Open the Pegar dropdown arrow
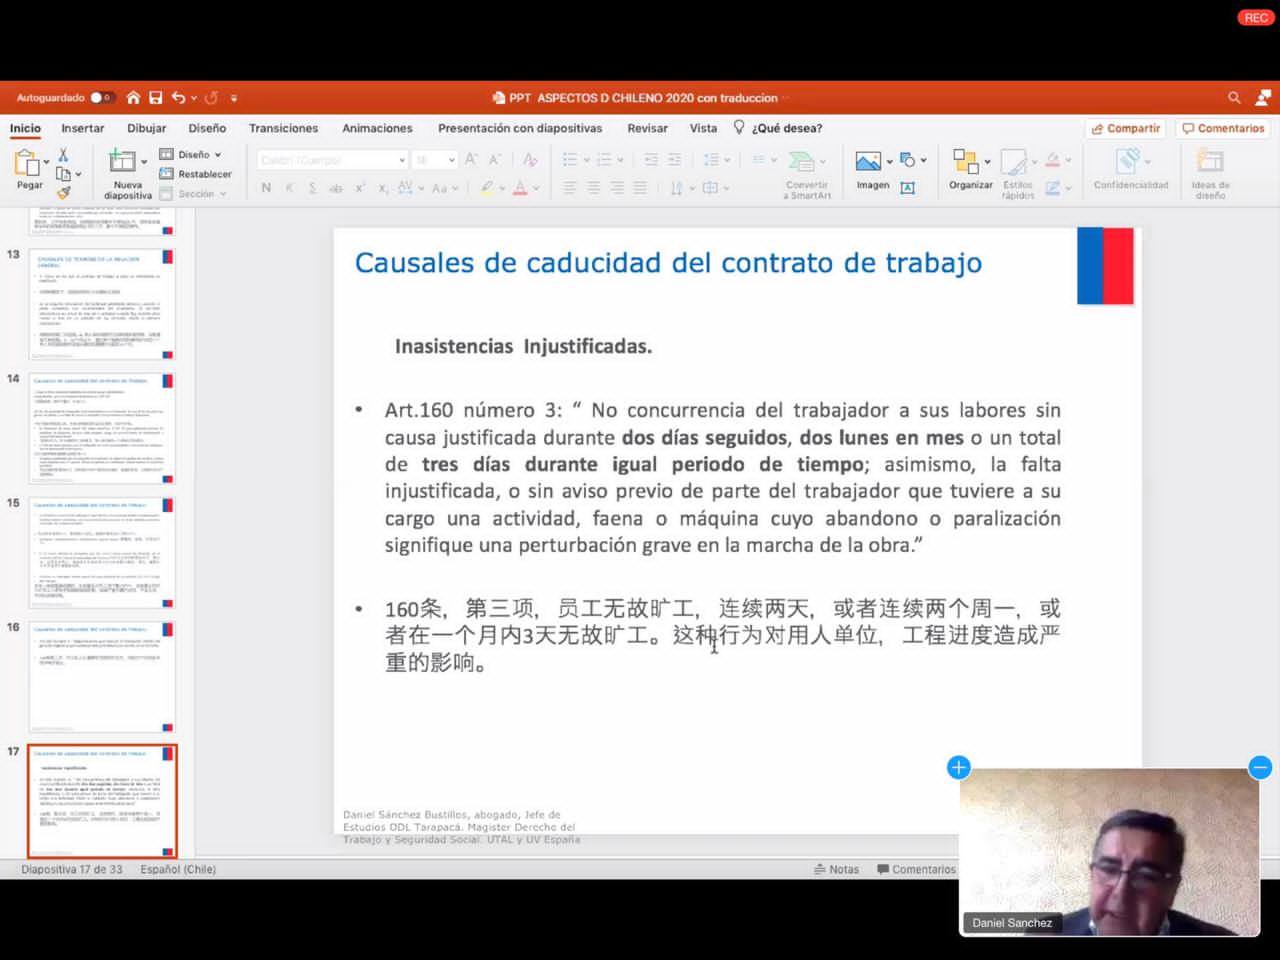Image resolution: width=1280 pixels, height=960 pixels. [46, 161]
